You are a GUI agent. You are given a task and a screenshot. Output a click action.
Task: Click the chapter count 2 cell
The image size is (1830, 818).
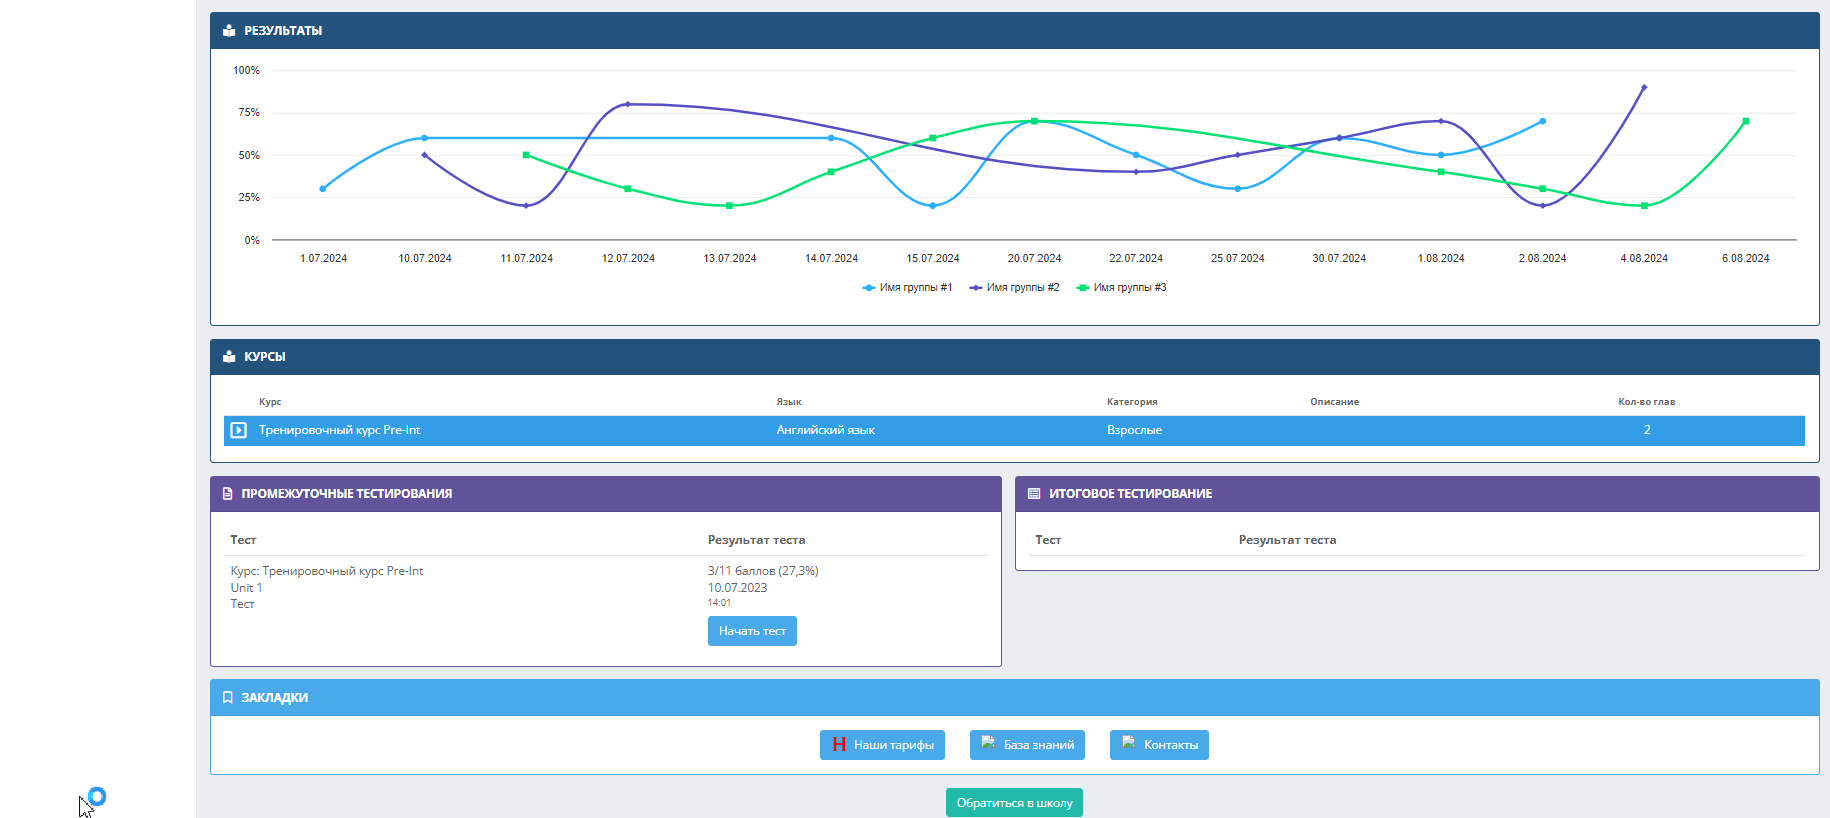1646,430
